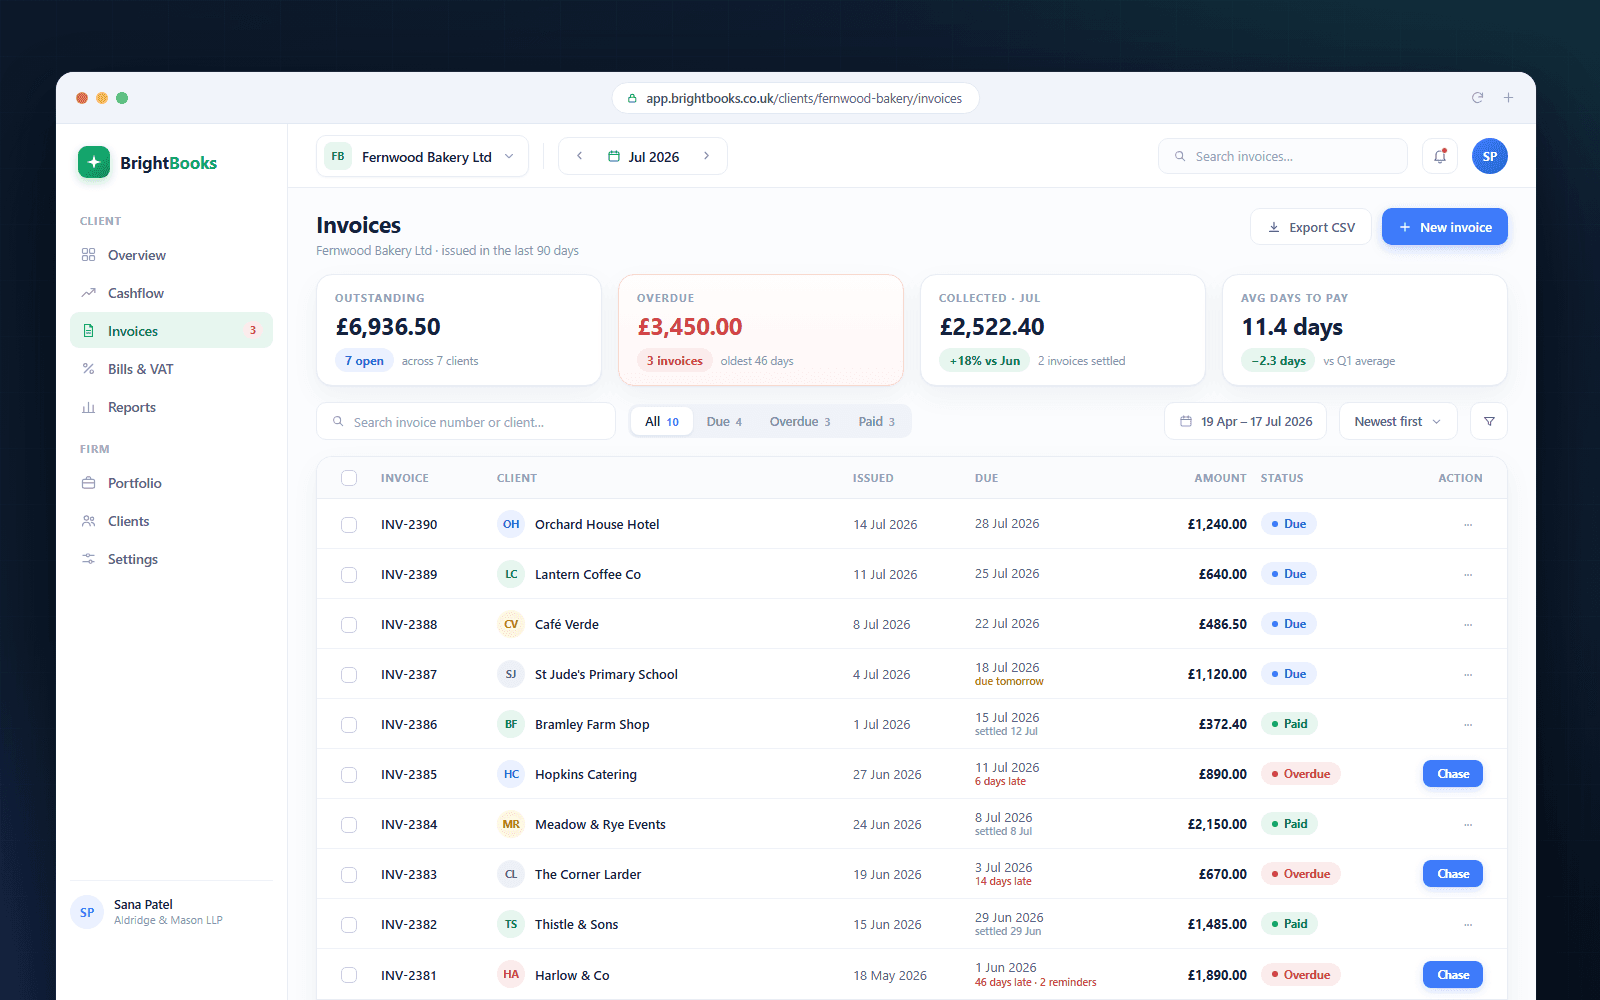This screenshot has height=1000, width=1600.
Task: Click the 7 open badge
Action: 364,361
